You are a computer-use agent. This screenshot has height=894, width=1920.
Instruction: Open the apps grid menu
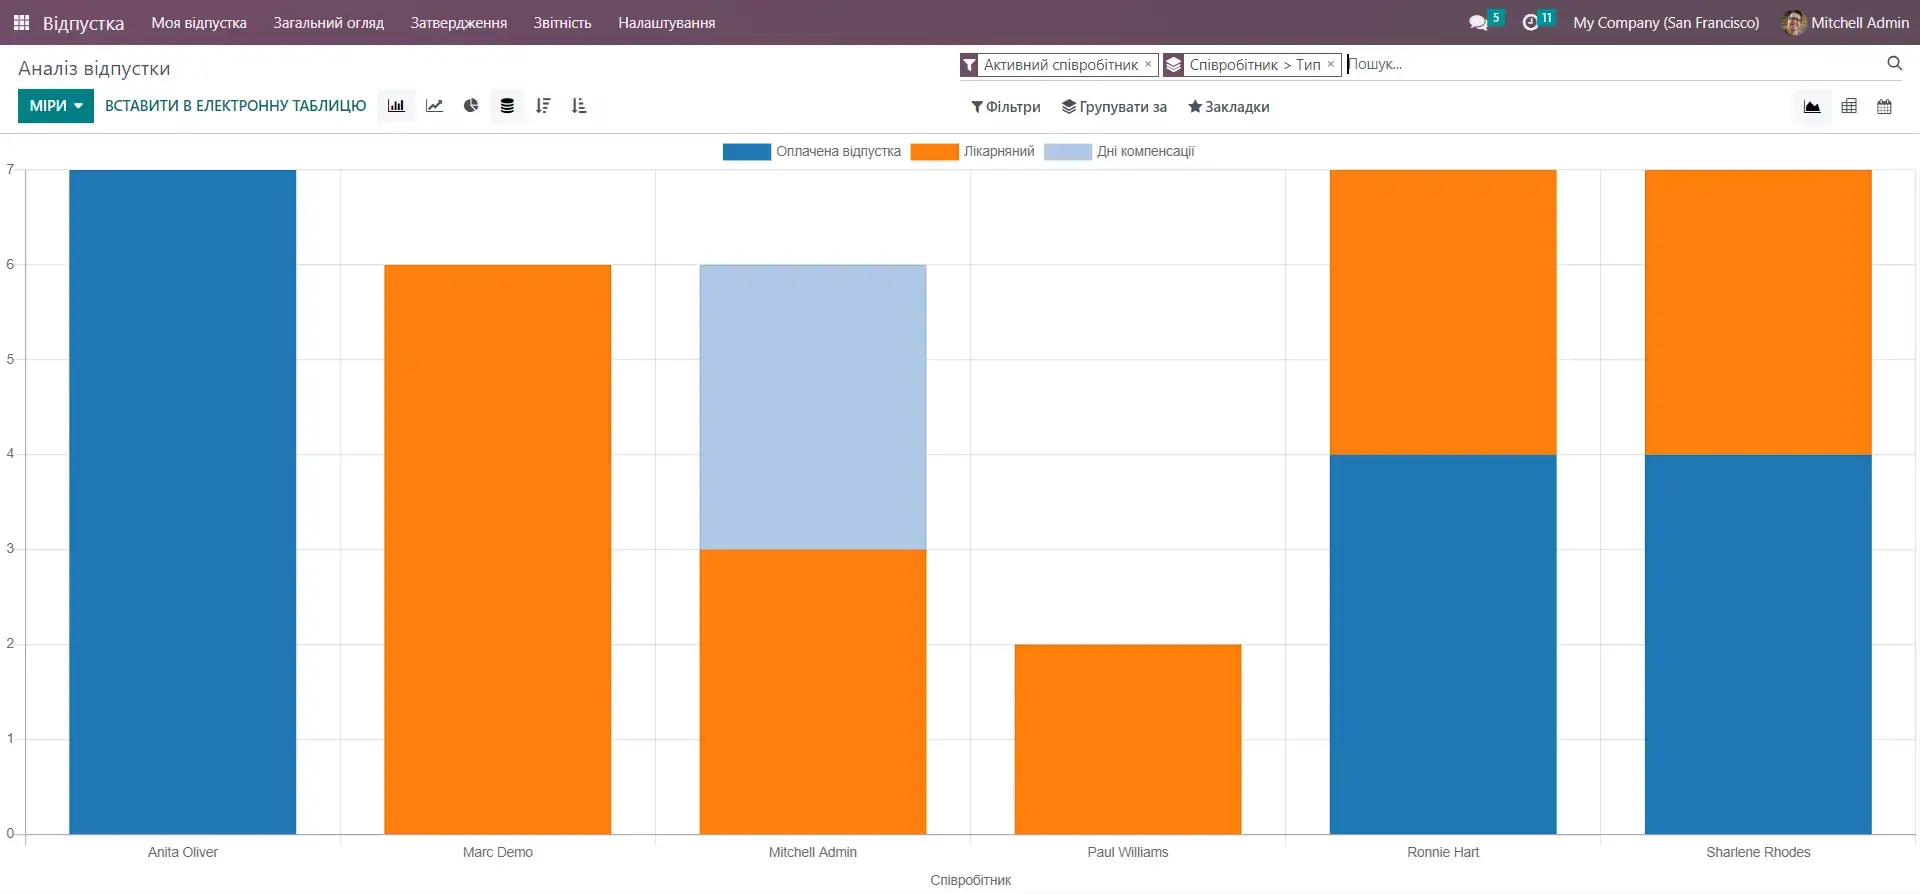tap(21, 22)
